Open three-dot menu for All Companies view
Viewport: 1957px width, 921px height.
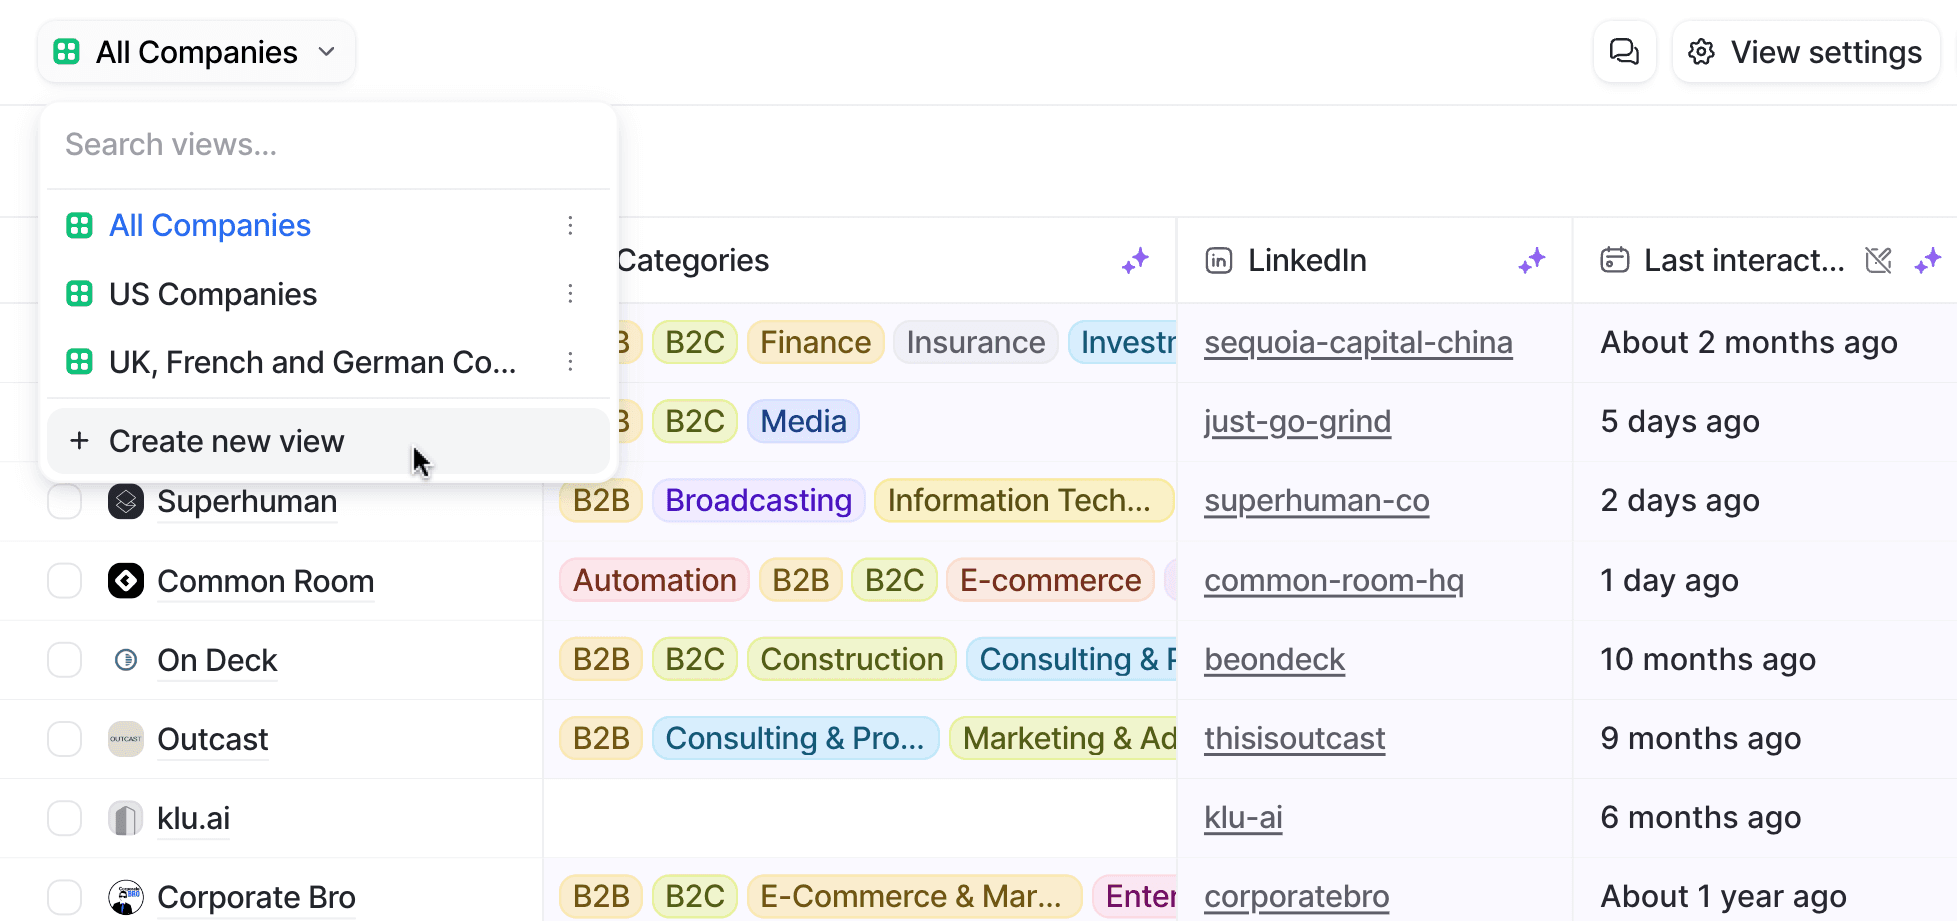coord(570,226)
